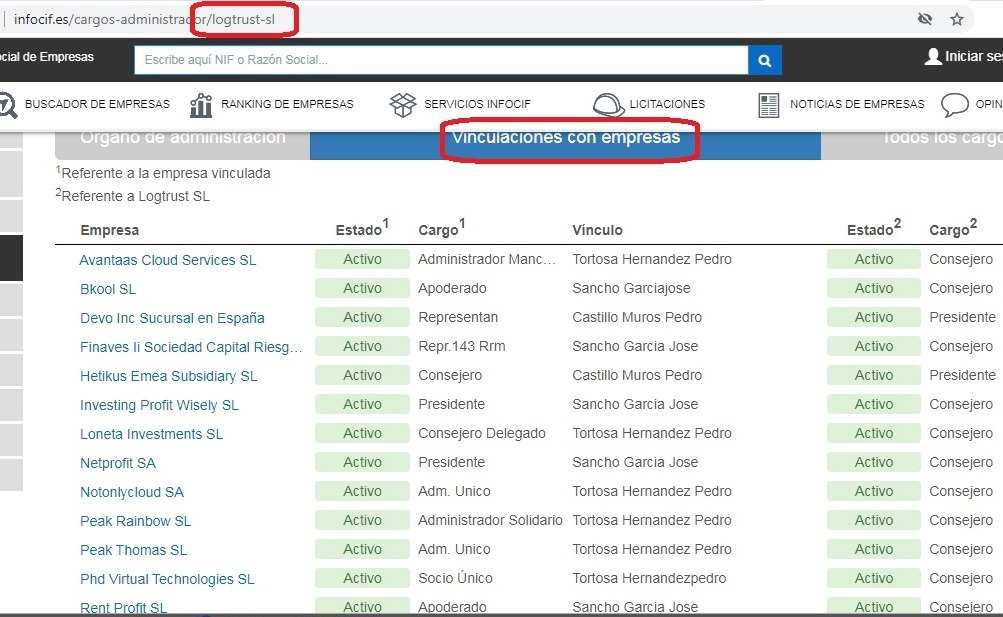Click the Empresa column header
The image size is (1003, 617).
(109, 230)
